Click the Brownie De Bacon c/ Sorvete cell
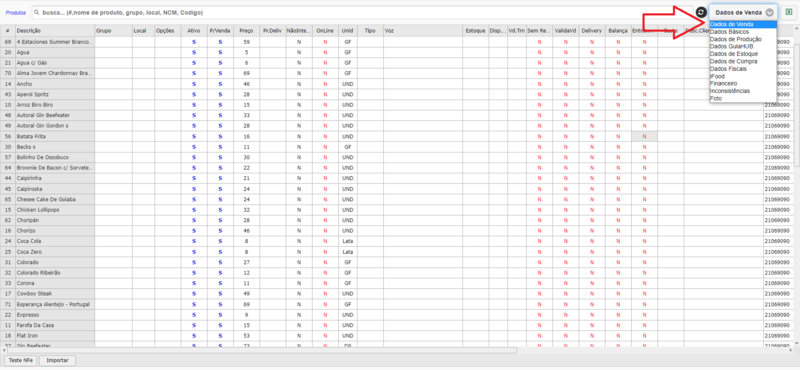Viewport: 800px width, 370px height. click(x=55, y=167)
